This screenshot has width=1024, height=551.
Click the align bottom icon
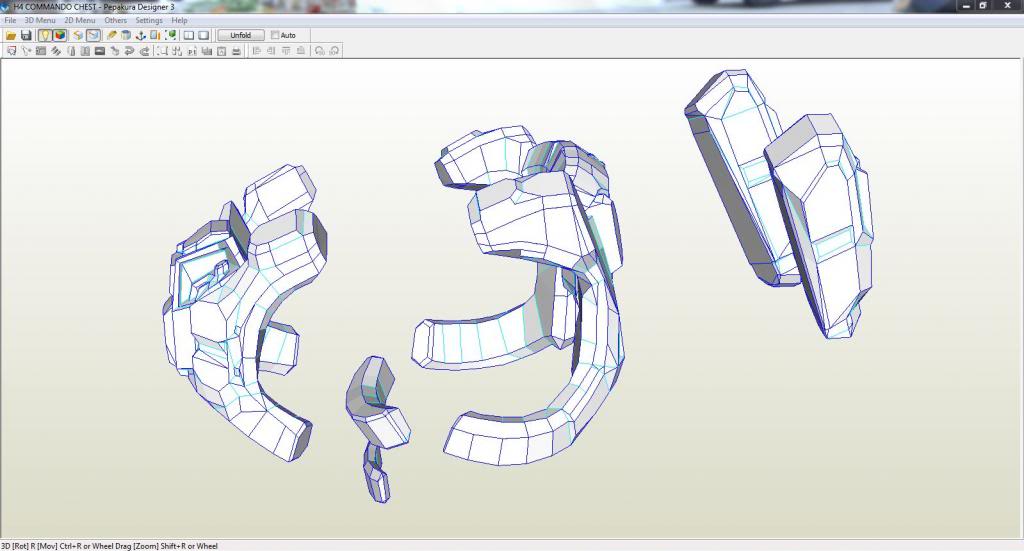pos(300,51)
